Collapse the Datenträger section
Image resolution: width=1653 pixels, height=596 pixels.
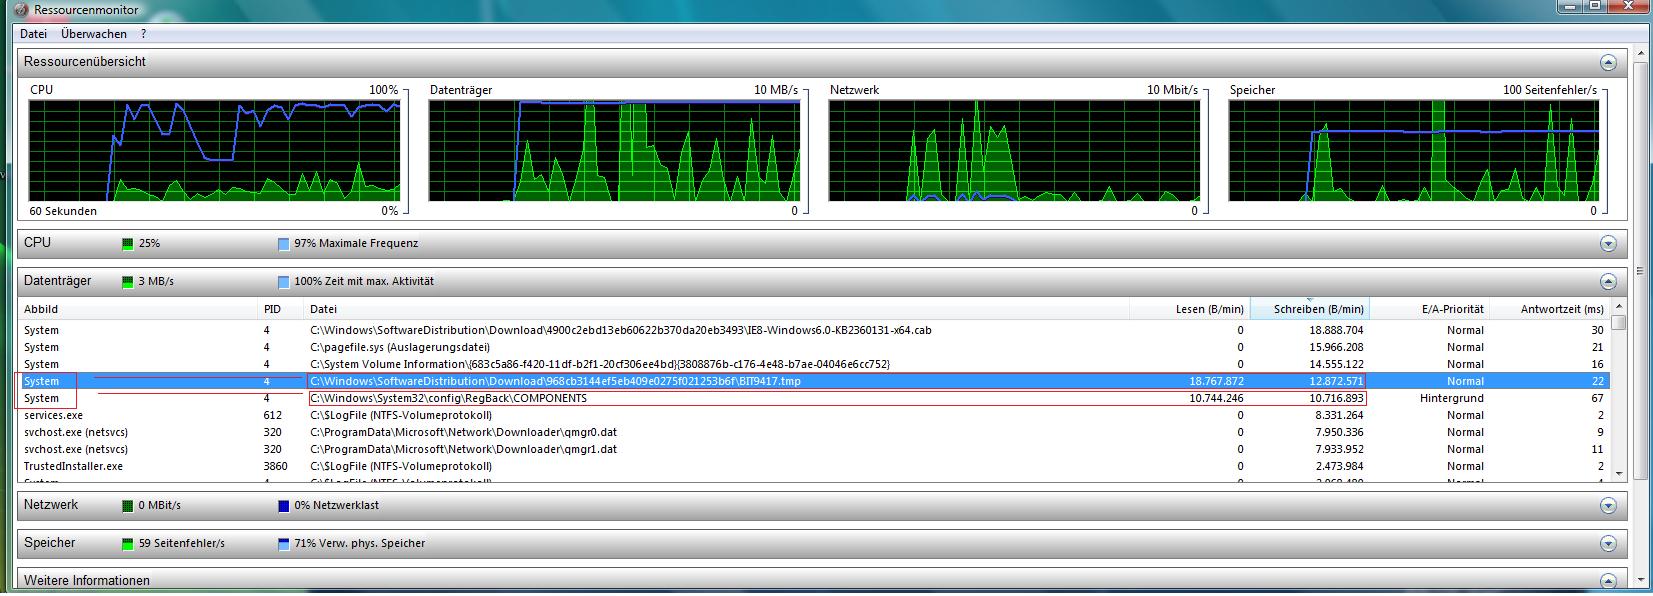tap(1608, 282)
